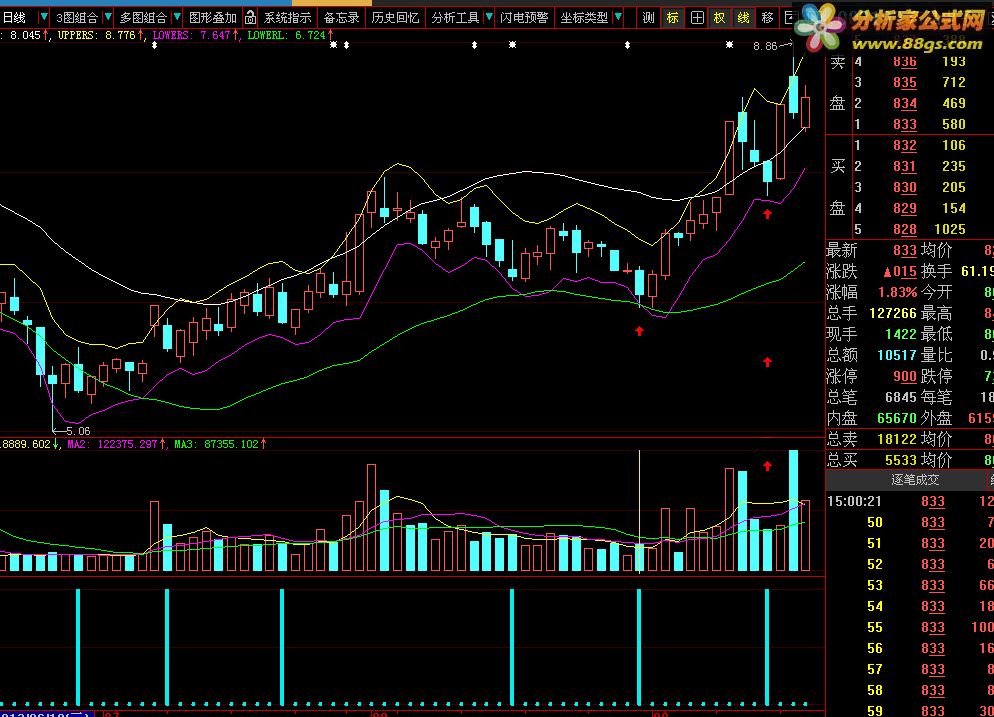Viewport: 994px width, 717px height.
Task: Expand the 多图组合 dropdown arrow
Action: click(x=177, y=17)
